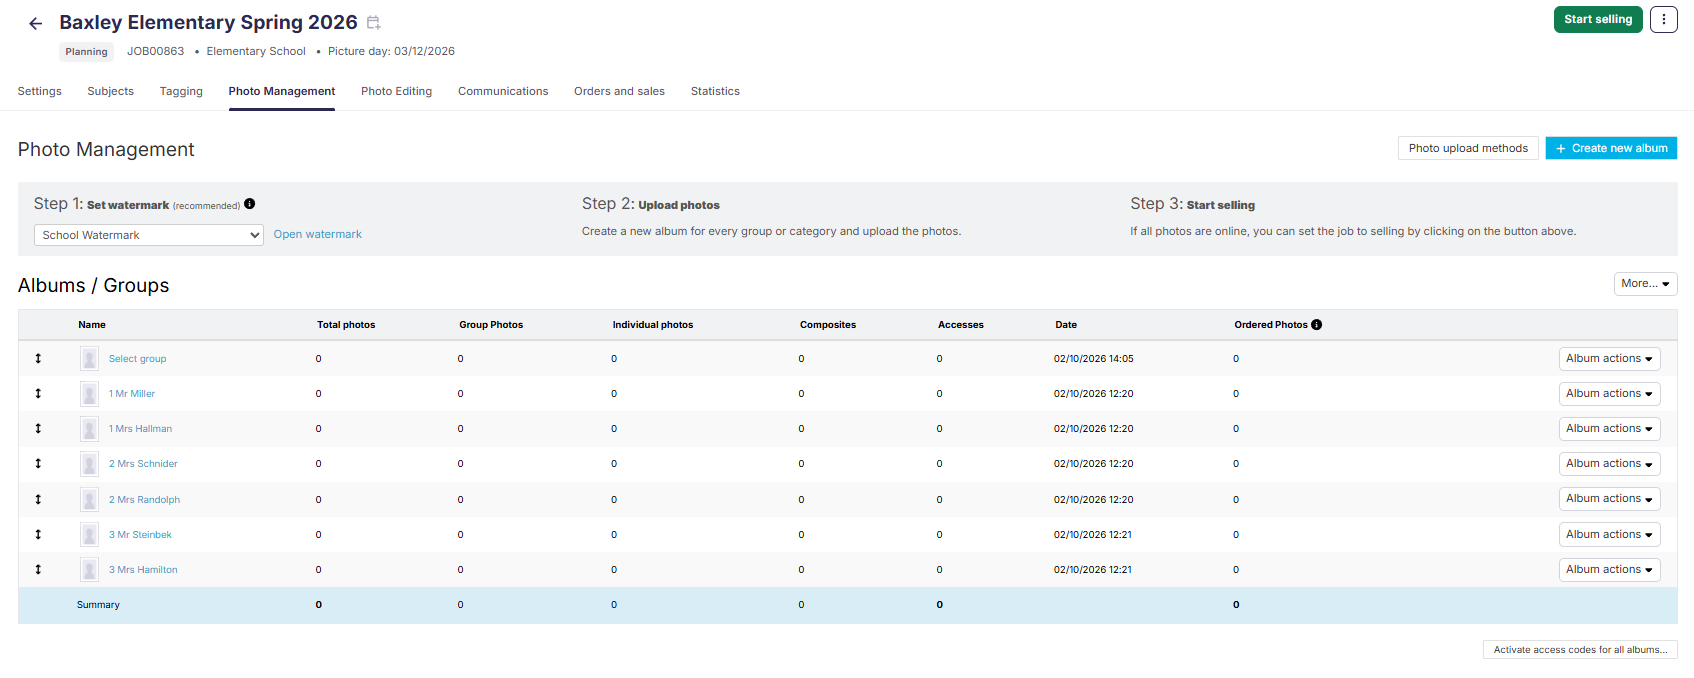Screen dimensions: 1694x678
Task: Click Create new album button
Action: click(x=1610, y=148)
